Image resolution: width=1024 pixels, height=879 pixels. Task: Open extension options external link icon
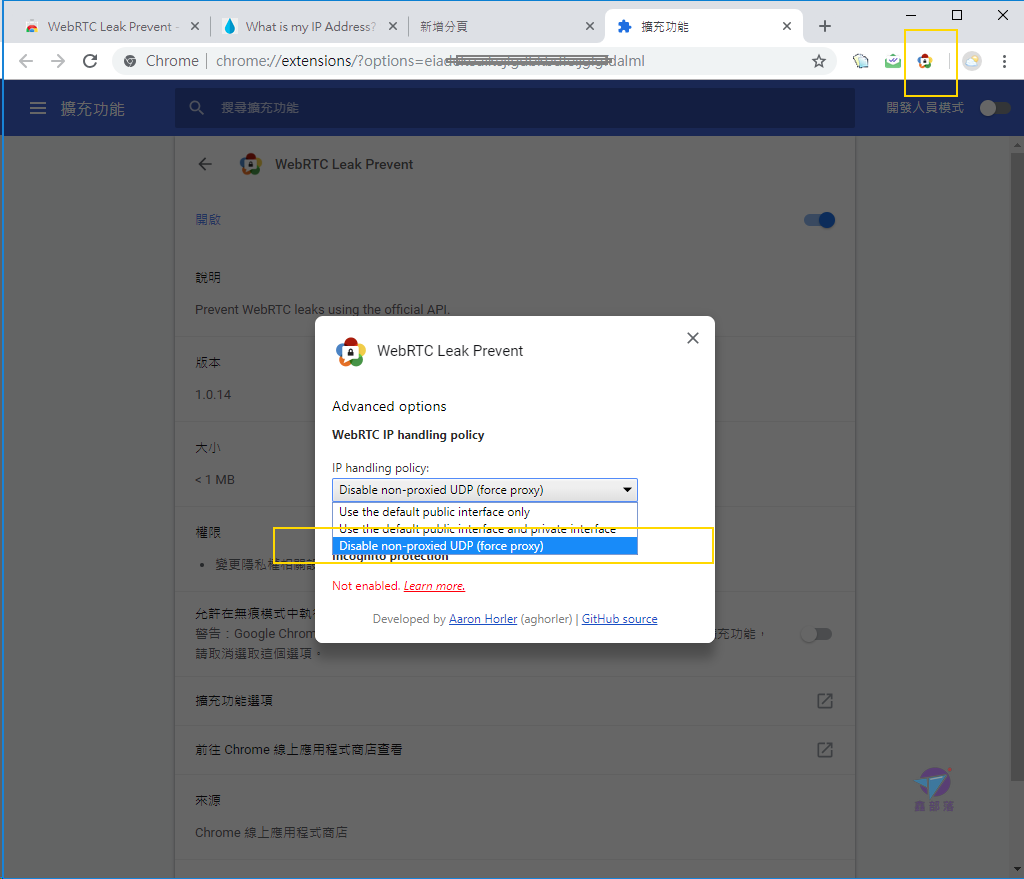click(x=825, y=701)
